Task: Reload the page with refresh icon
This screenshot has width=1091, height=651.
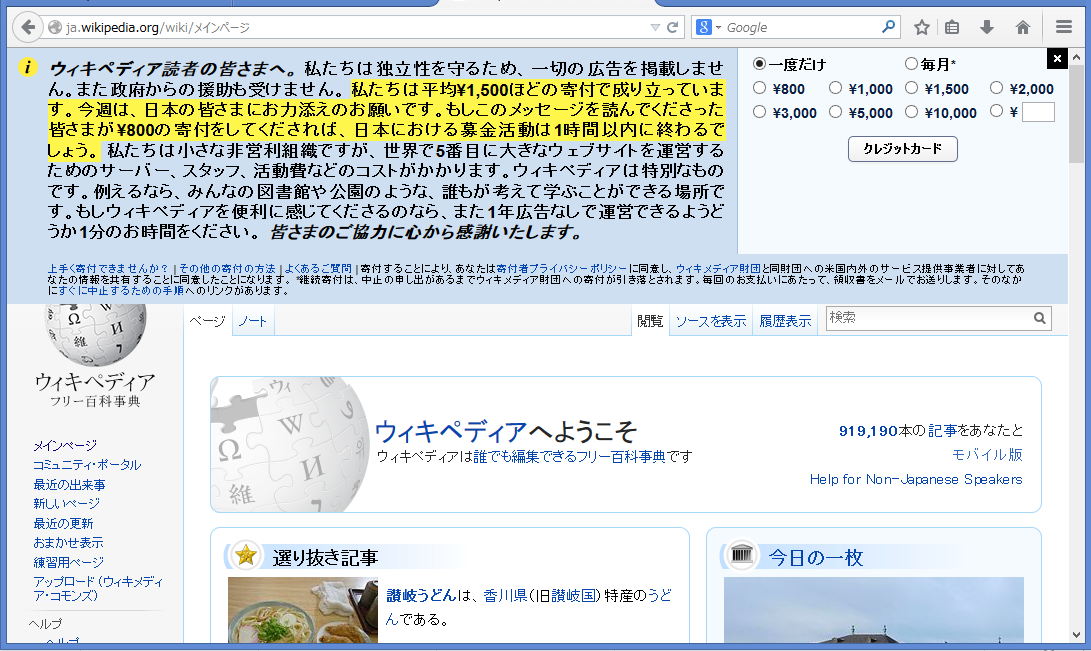Action: 672,27
